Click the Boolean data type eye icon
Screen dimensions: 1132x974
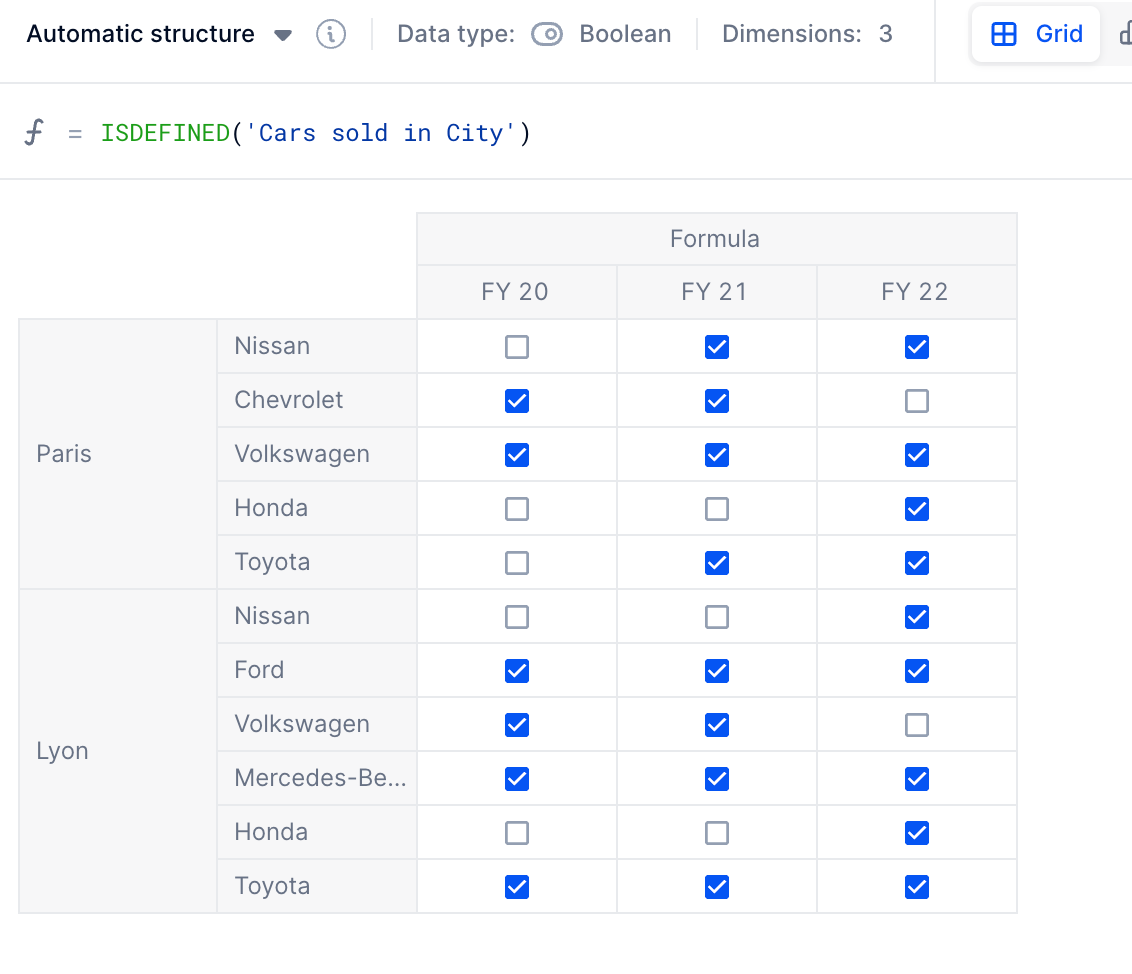click(x=547, y=34)
